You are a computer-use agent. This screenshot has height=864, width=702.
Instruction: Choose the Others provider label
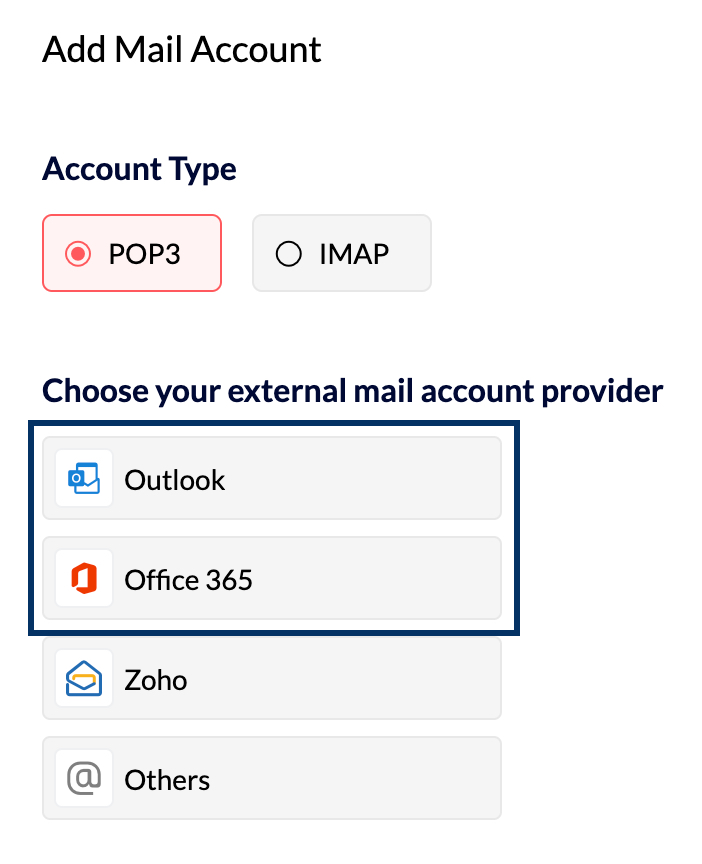(167, 780)
